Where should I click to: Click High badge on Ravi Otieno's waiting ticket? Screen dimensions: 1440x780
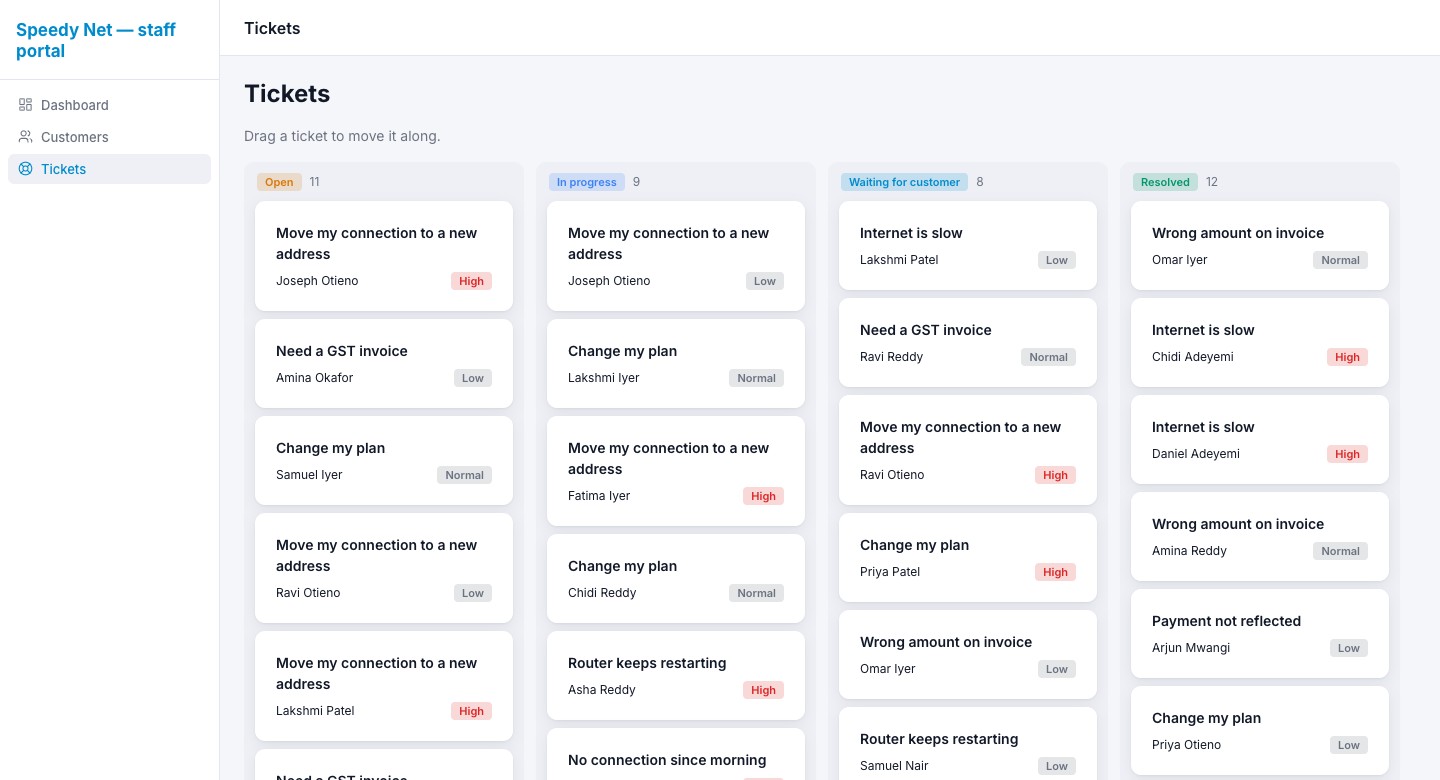tap(1055, 475)
